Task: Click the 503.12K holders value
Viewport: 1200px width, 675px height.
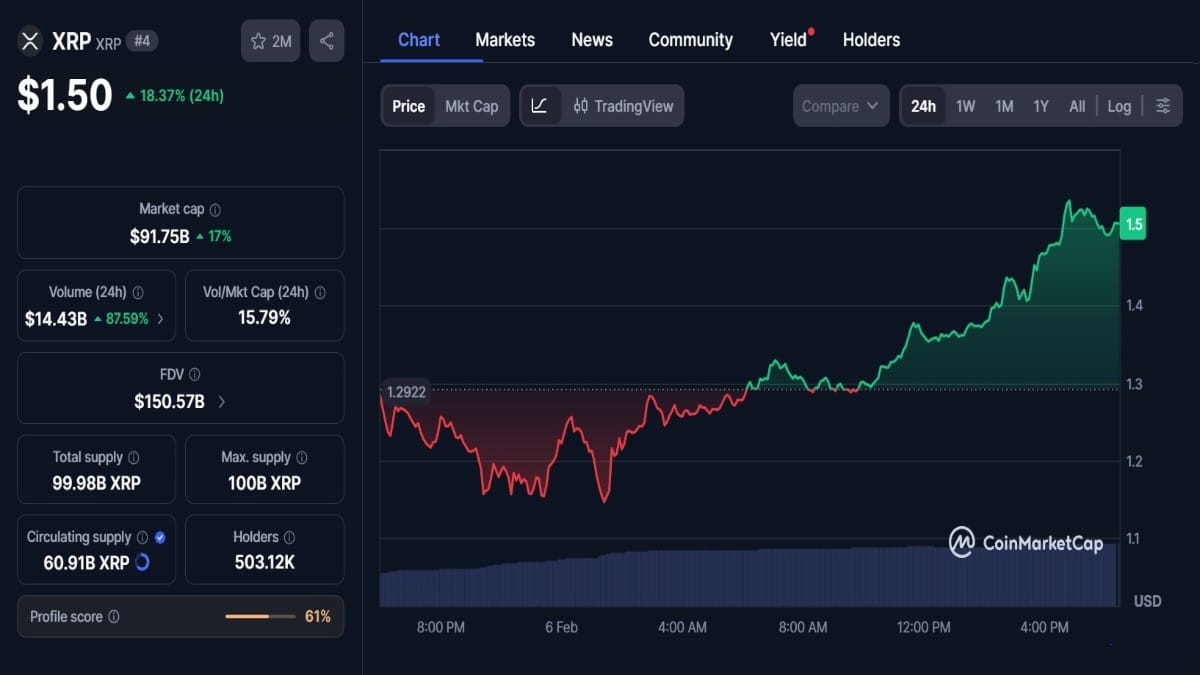Action: pos(264,563)
